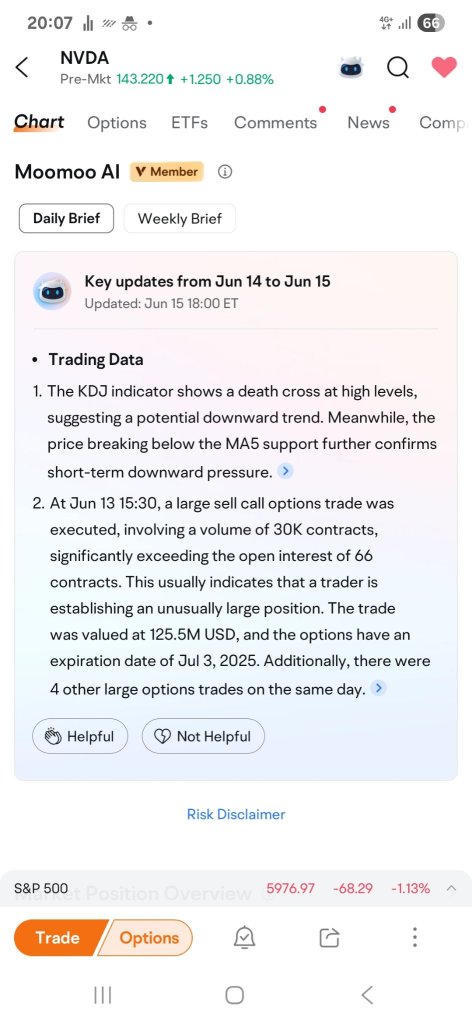Expand details arrow after KDJ indicator item

[285, 472]
